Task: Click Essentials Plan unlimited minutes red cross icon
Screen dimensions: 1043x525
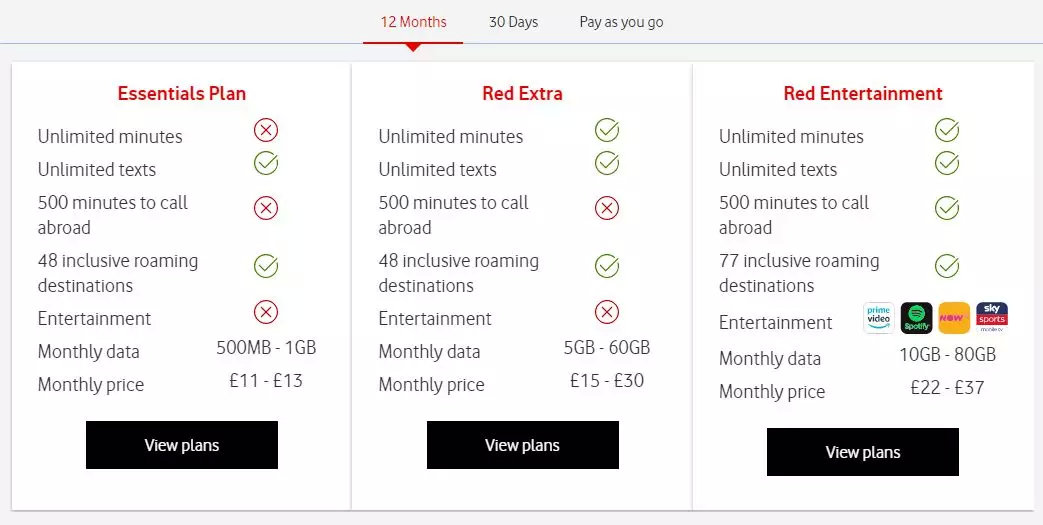Action: (266, 130)
